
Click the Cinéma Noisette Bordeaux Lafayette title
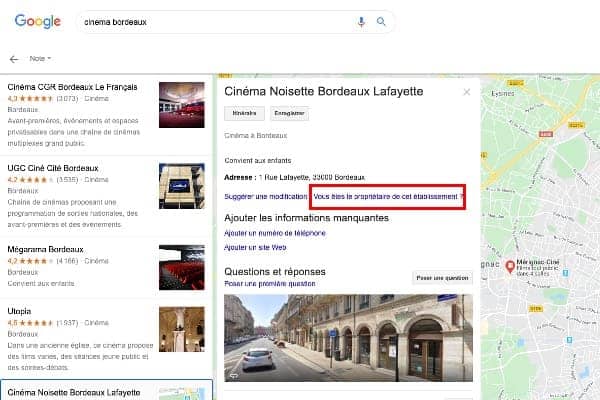[324, 91]
